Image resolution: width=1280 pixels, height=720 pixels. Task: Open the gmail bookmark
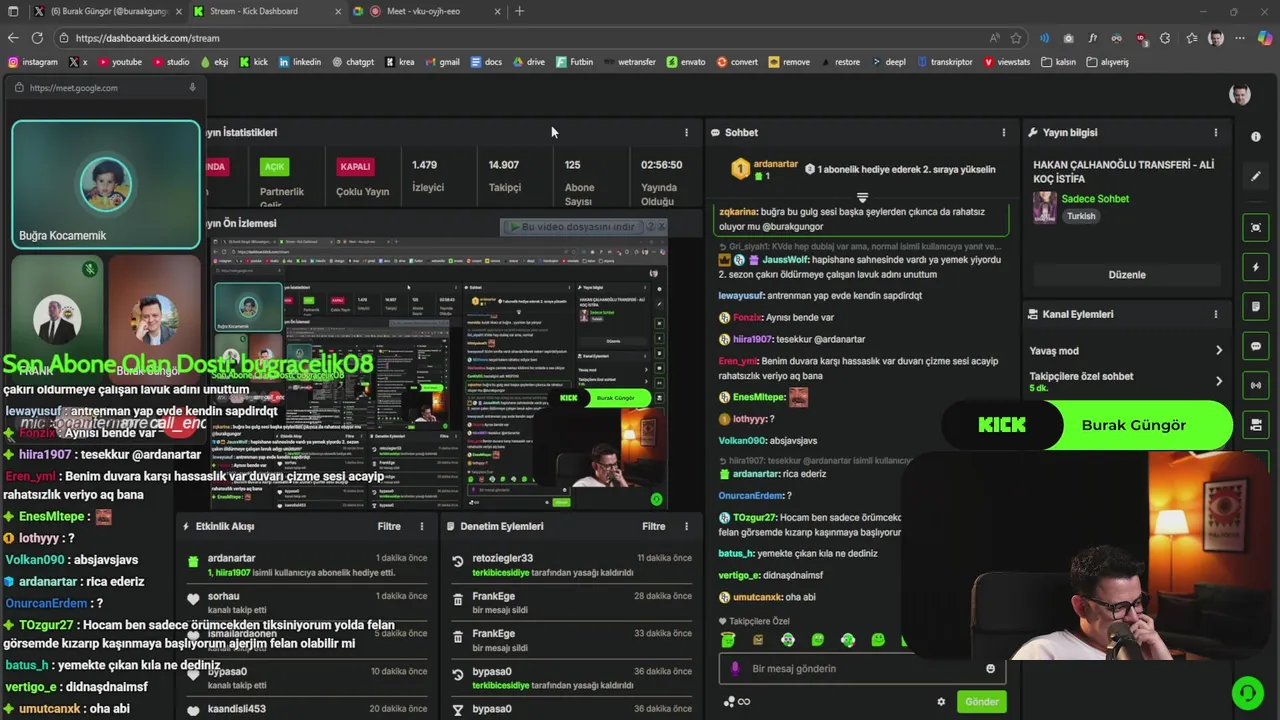point(442,62)
